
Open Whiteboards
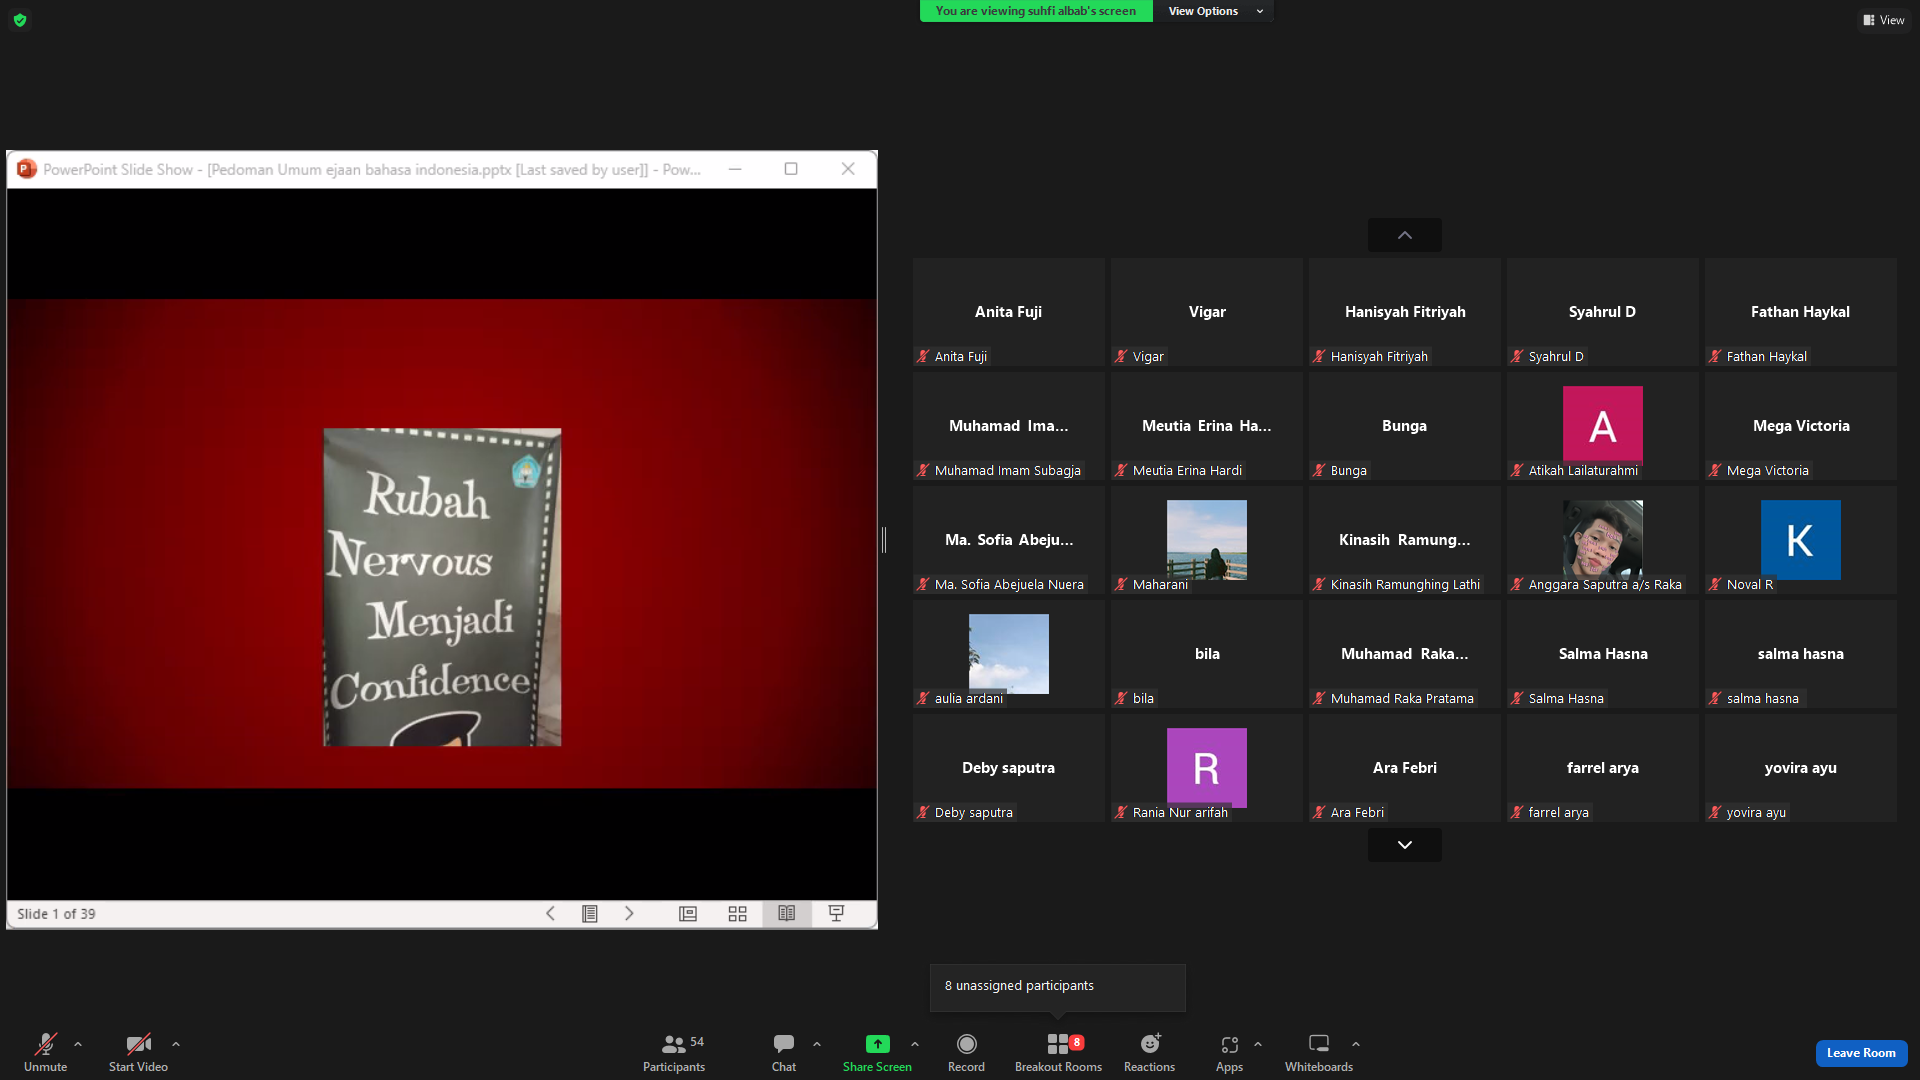coord(1319,1052)
